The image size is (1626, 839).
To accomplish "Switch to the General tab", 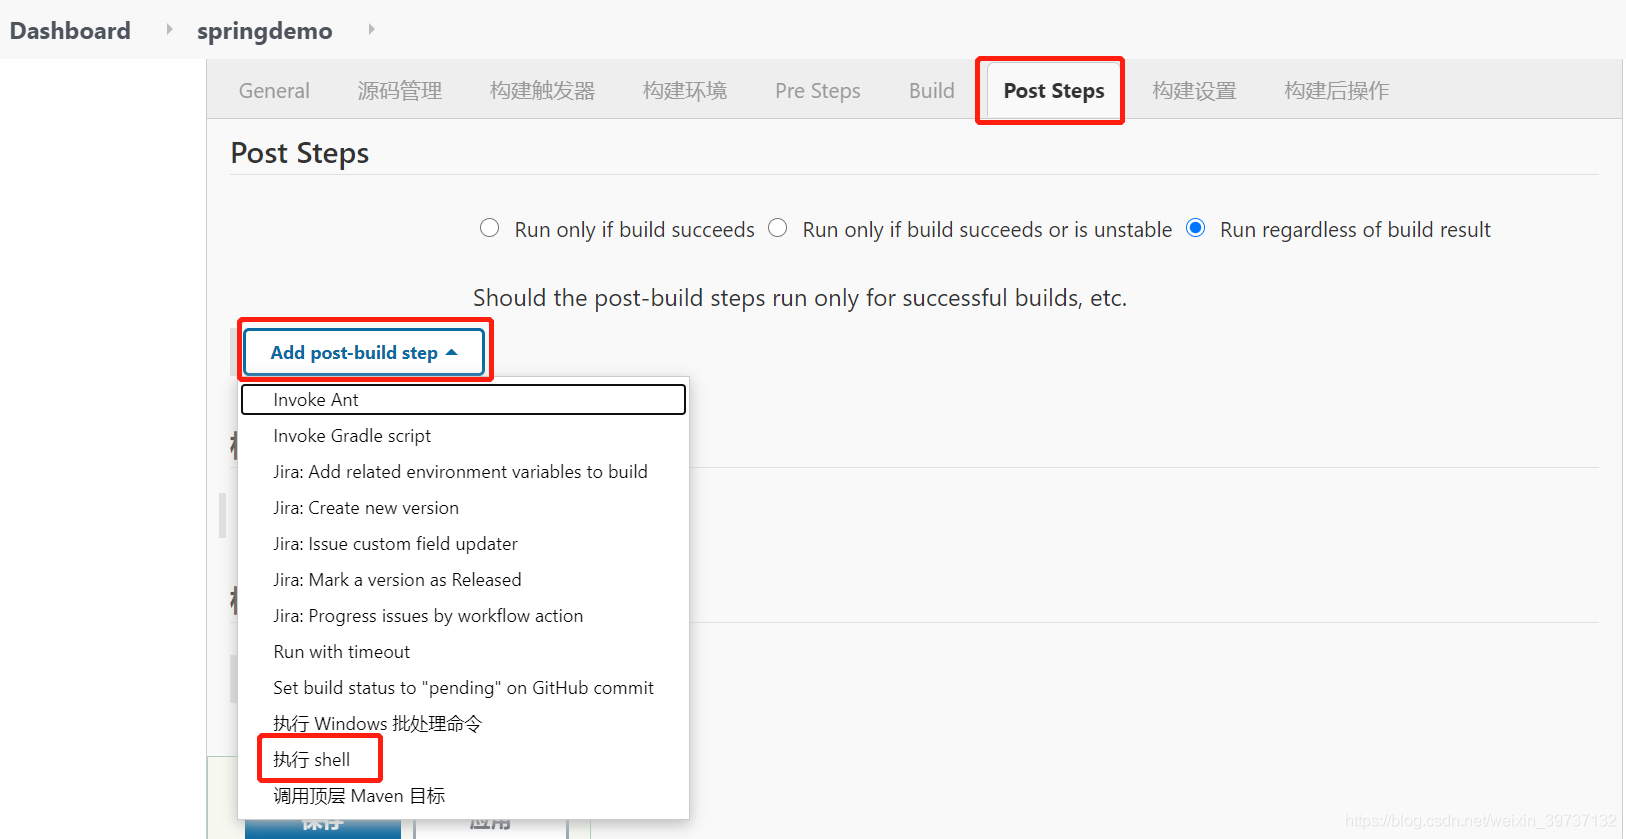I will [274, 91].
